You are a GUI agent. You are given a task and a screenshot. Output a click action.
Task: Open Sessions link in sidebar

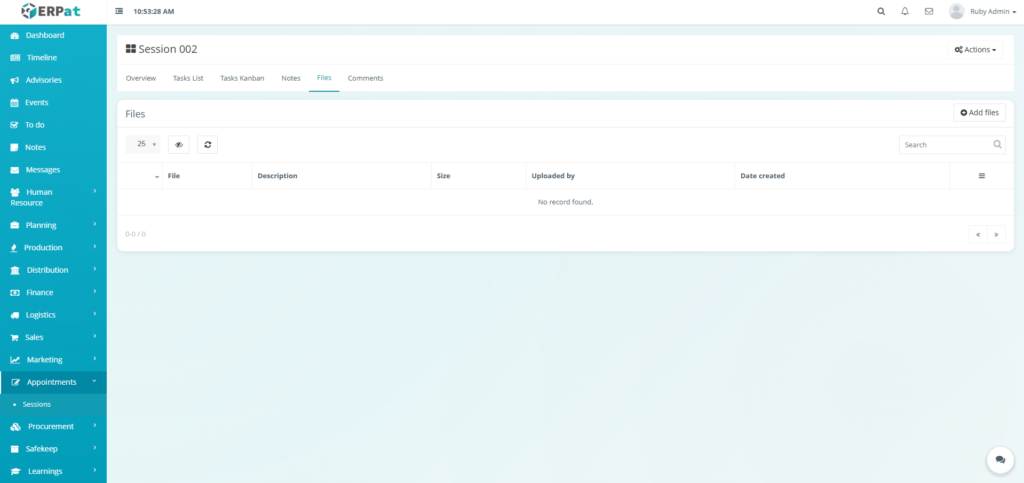pos(37,404)
